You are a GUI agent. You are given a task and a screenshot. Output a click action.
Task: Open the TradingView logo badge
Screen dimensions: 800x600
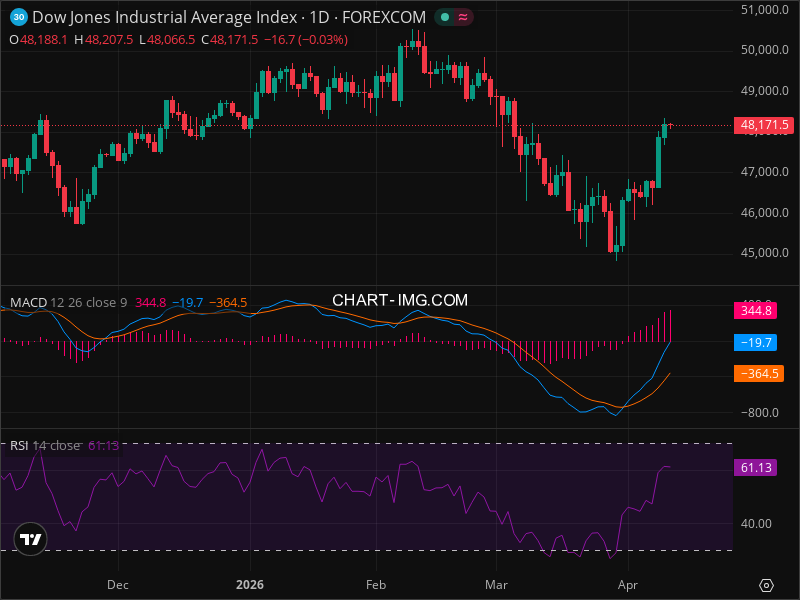30,539
